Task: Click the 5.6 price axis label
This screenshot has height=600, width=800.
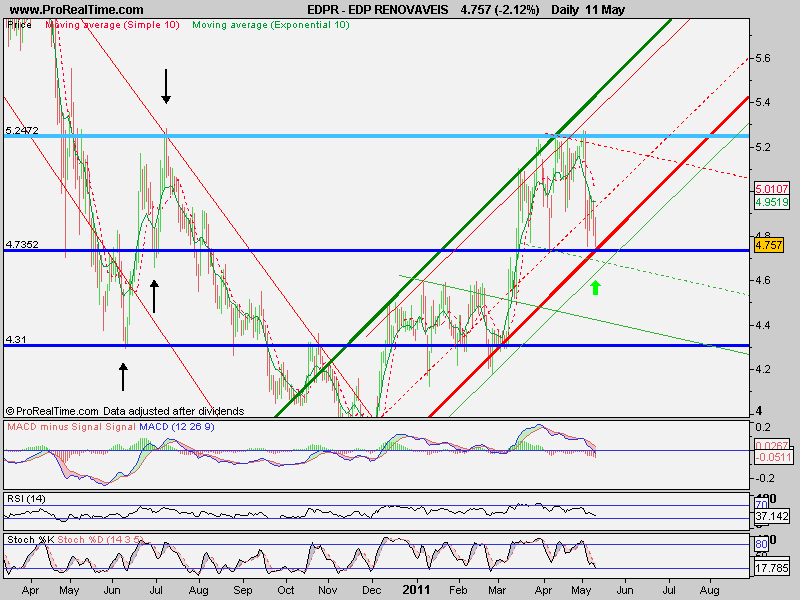Action: [x=763, y=58]
